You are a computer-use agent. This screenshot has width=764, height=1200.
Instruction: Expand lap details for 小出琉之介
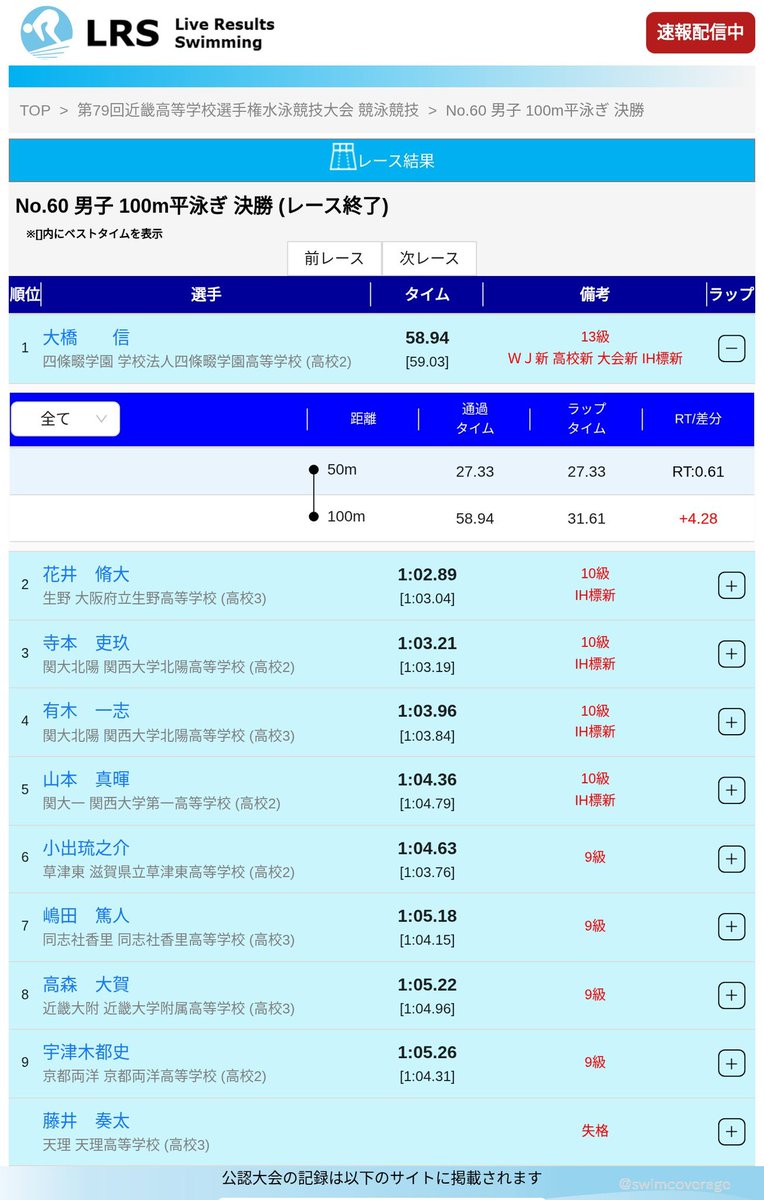point(731,859)
